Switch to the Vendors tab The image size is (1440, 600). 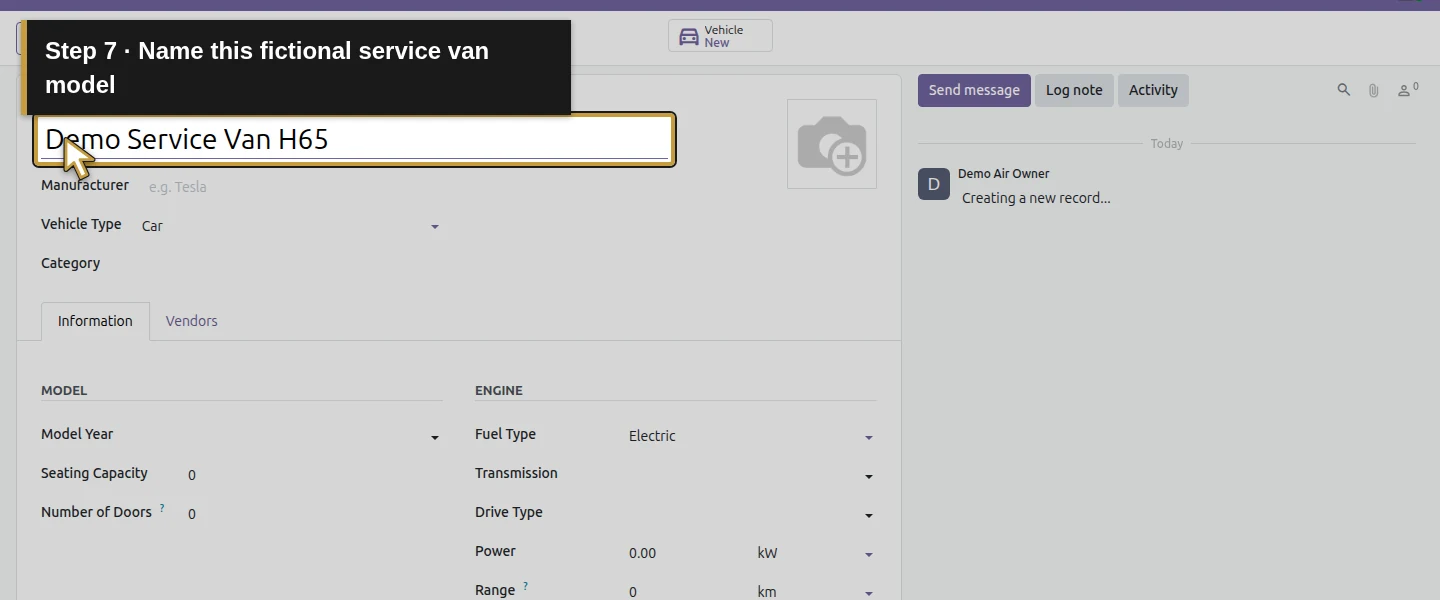click(x=191, y=321)
